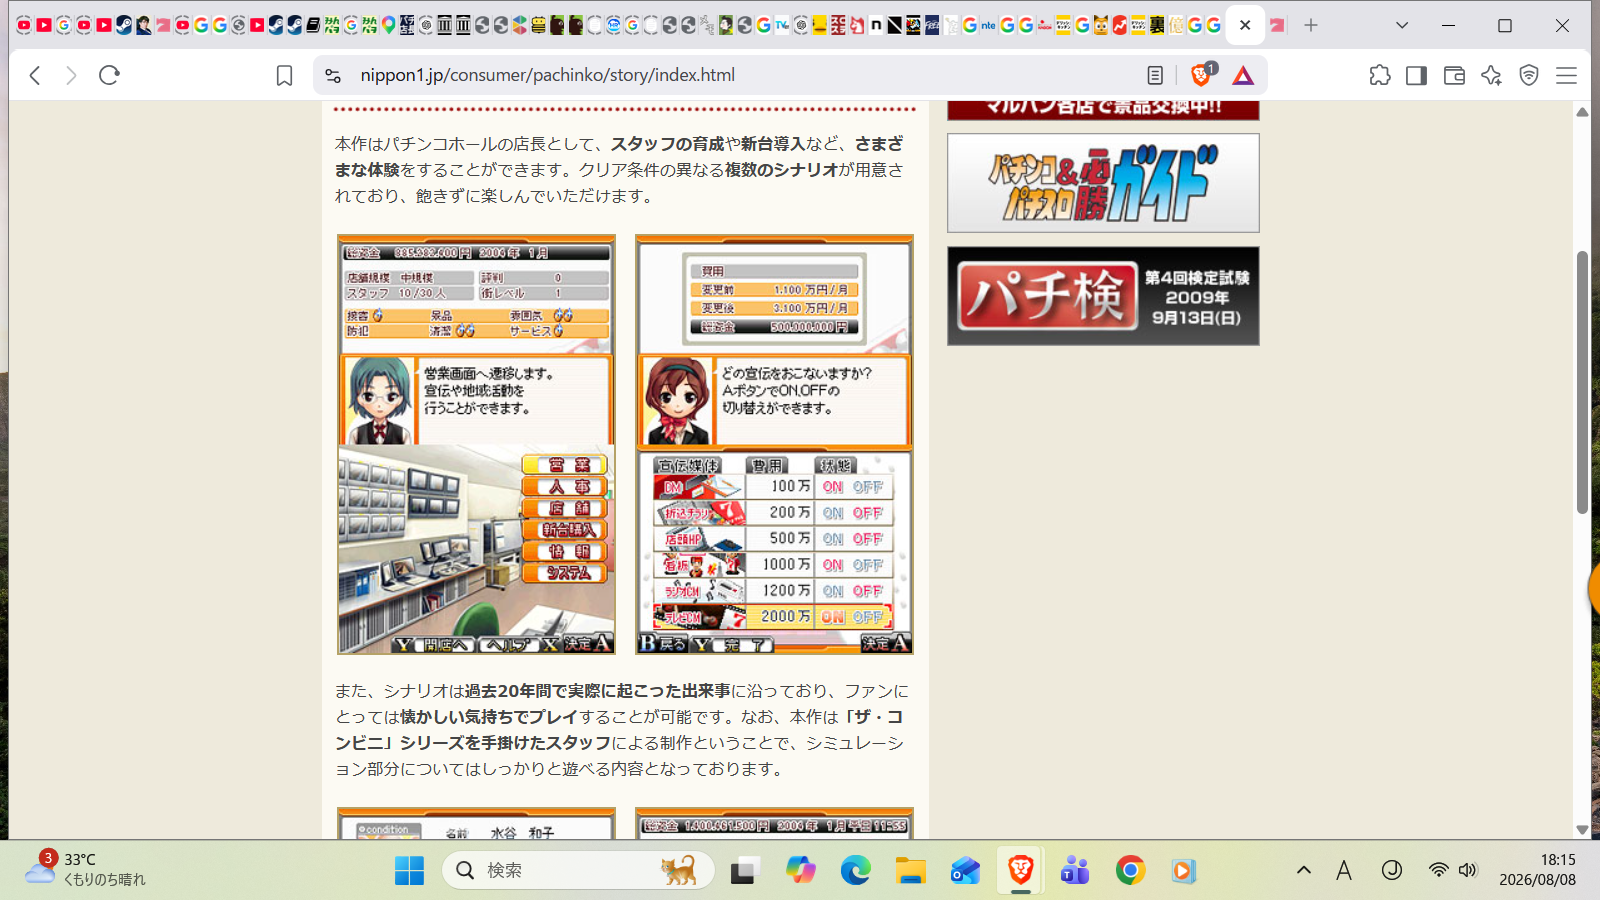Open the weather widget showing 33°C
This screenshot has width=1600, height=900.
[x=86, y=870]
